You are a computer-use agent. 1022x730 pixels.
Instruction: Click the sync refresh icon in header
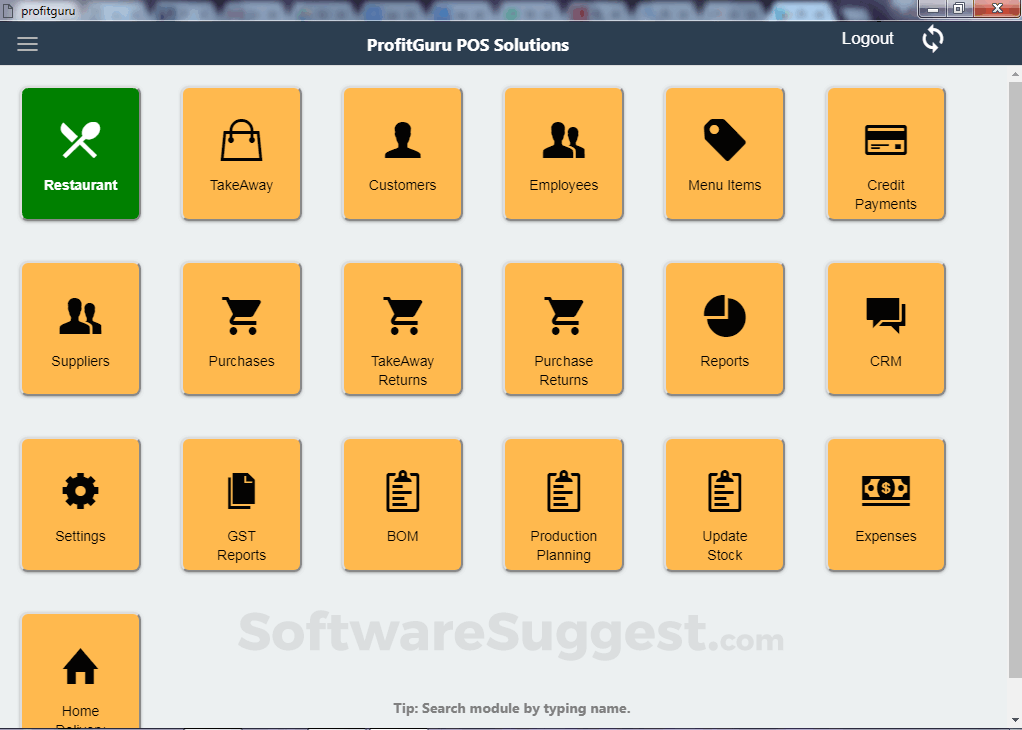pos(933,39)
